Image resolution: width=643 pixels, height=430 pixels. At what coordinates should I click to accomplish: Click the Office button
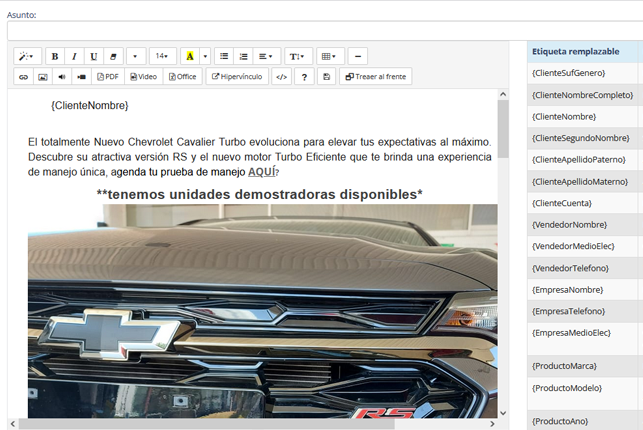pos(182,77)
